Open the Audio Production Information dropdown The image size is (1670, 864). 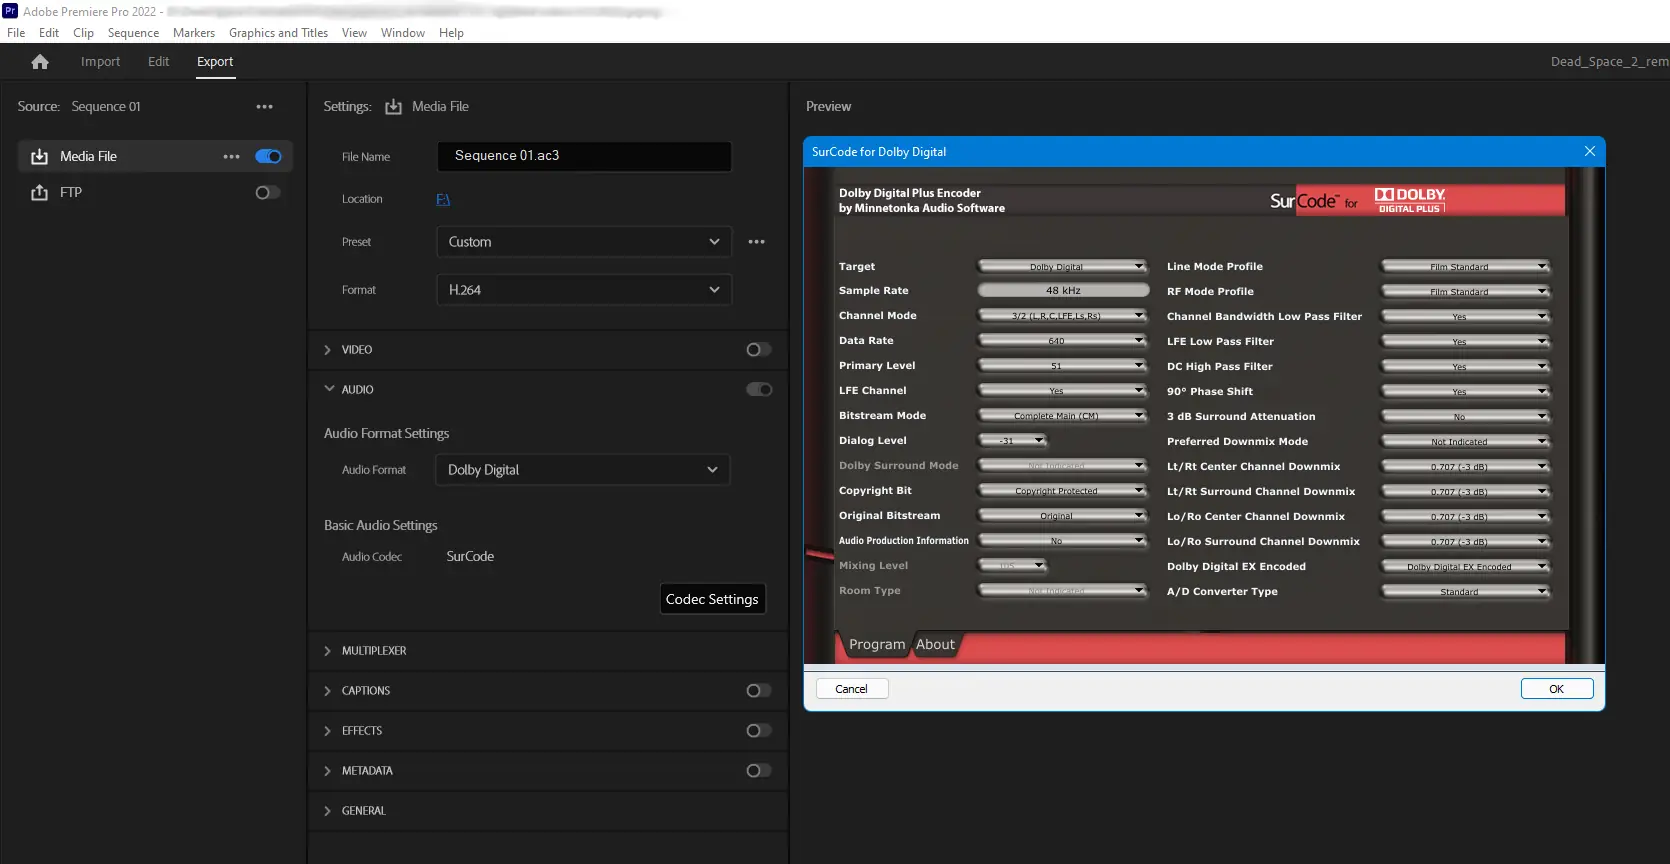tap(1062, 541)
